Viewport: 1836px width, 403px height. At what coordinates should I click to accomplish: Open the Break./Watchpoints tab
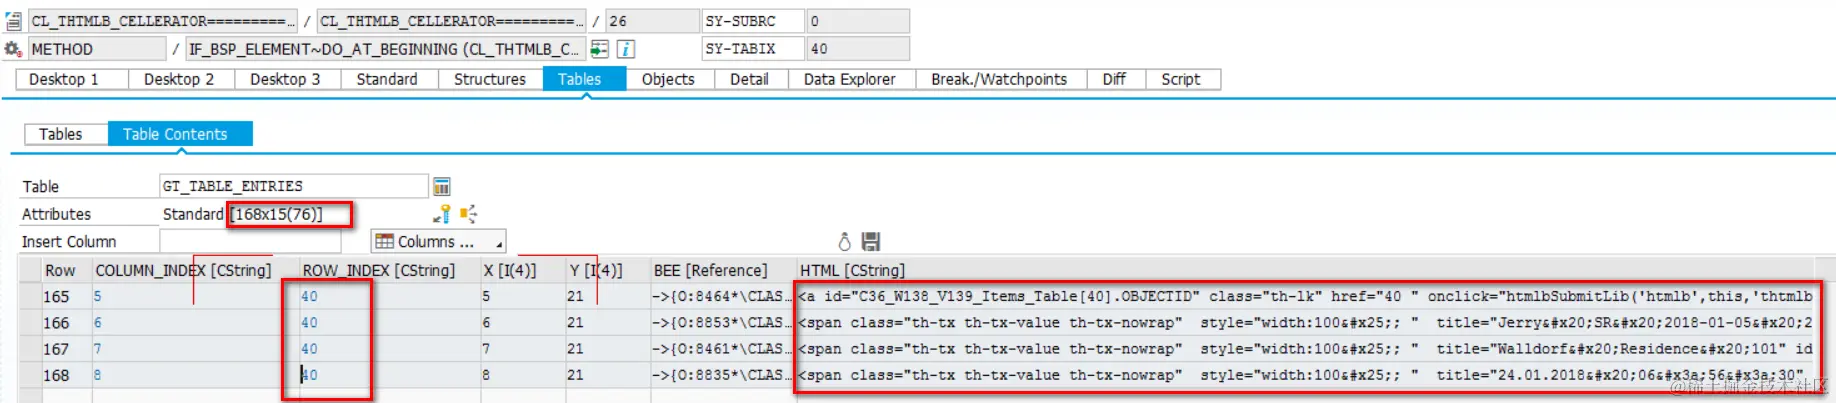[x=999, y=79]
